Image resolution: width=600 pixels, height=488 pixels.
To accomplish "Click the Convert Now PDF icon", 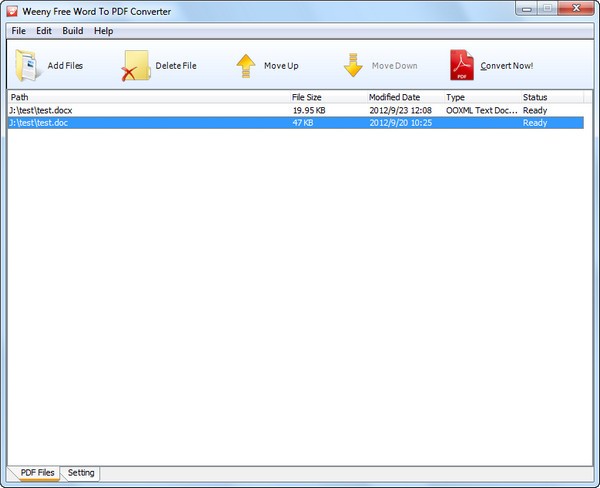I will click(x=461, y=66).
